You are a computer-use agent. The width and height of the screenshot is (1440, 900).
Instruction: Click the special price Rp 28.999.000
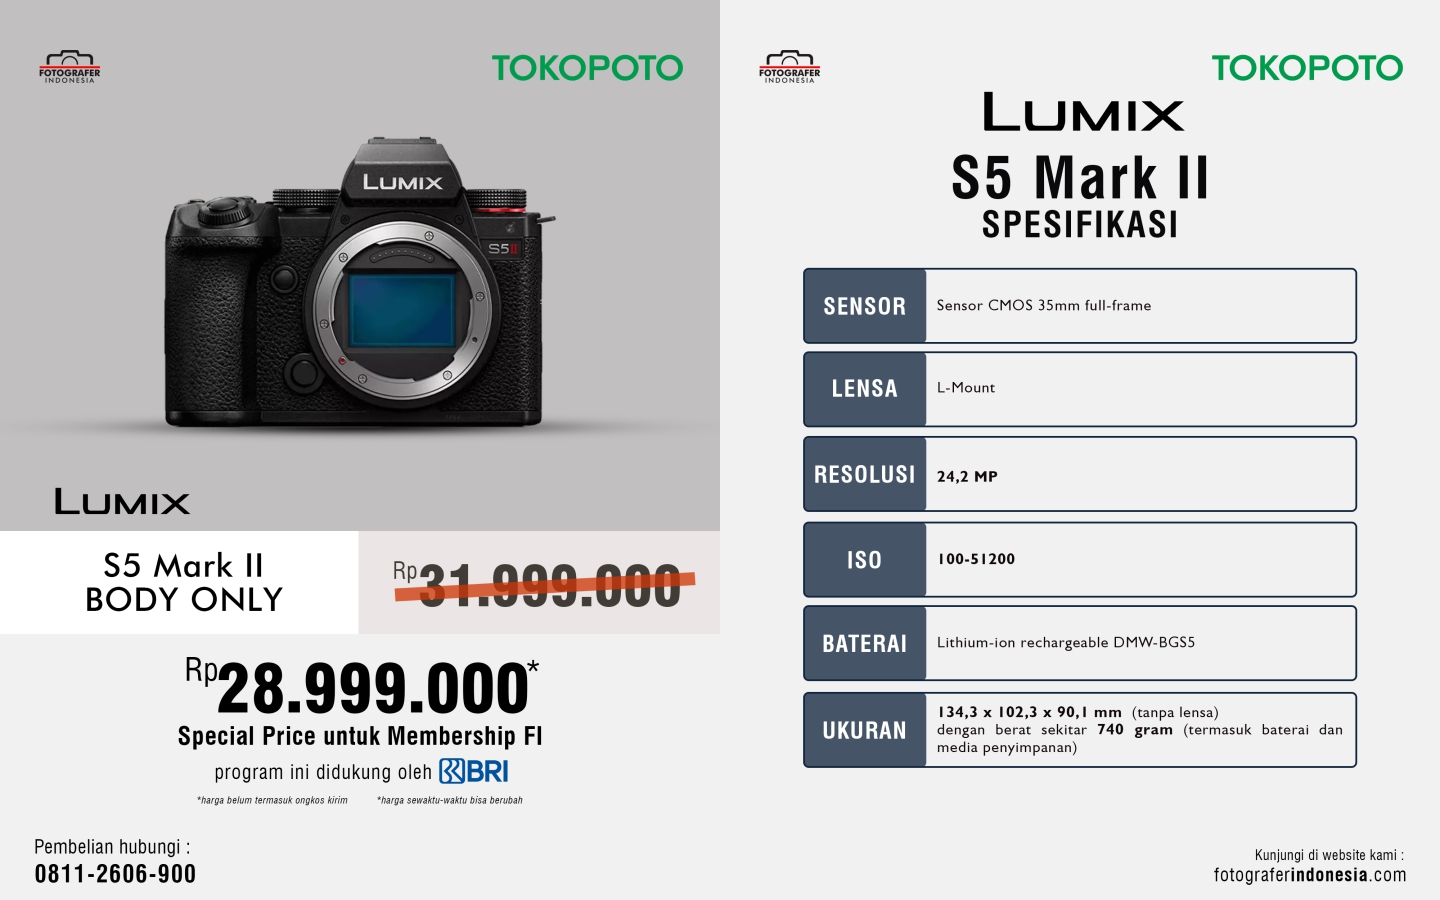click(362, 687)
